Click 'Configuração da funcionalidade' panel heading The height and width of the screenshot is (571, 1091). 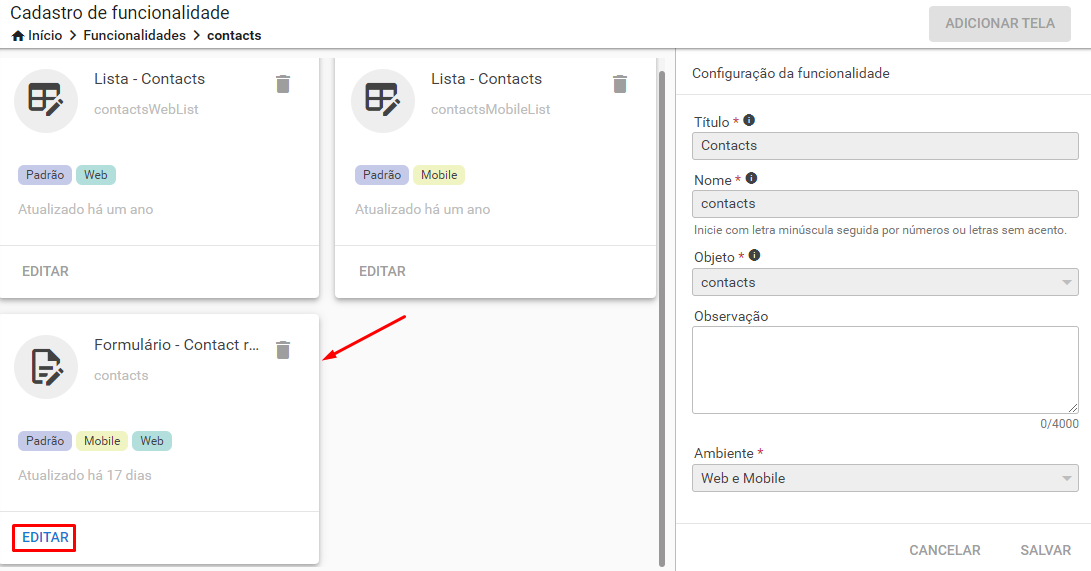coord(790,73)
